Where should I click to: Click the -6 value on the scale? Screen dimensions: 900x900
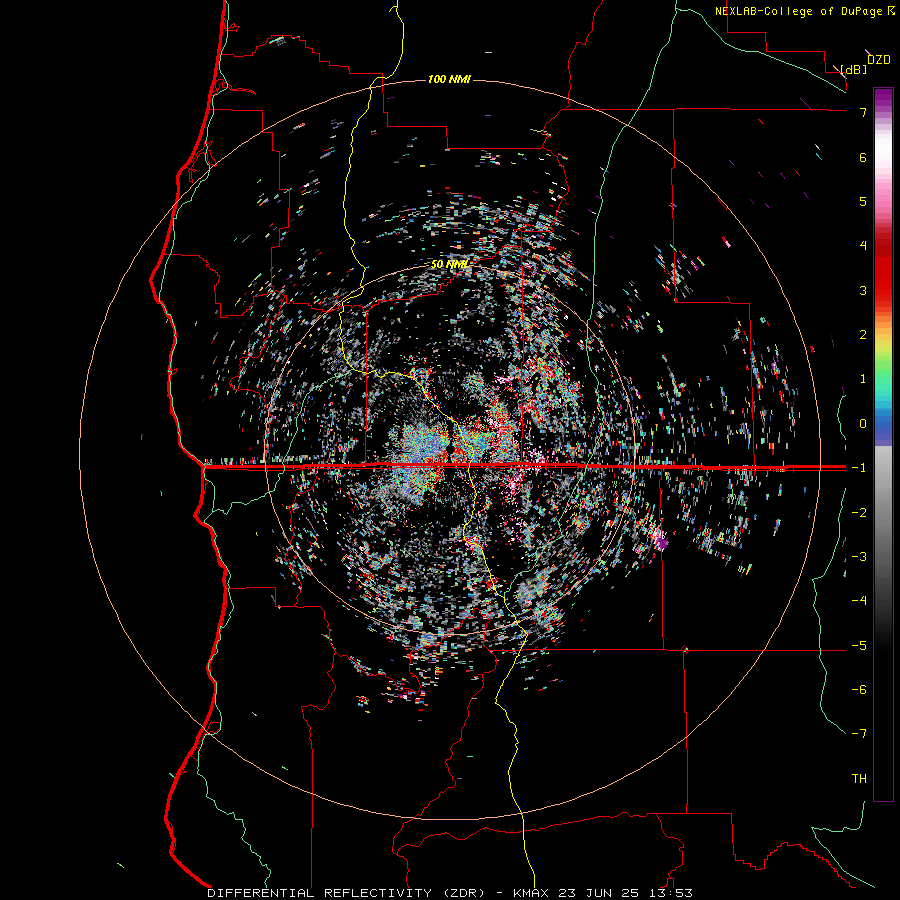[859, 690]
